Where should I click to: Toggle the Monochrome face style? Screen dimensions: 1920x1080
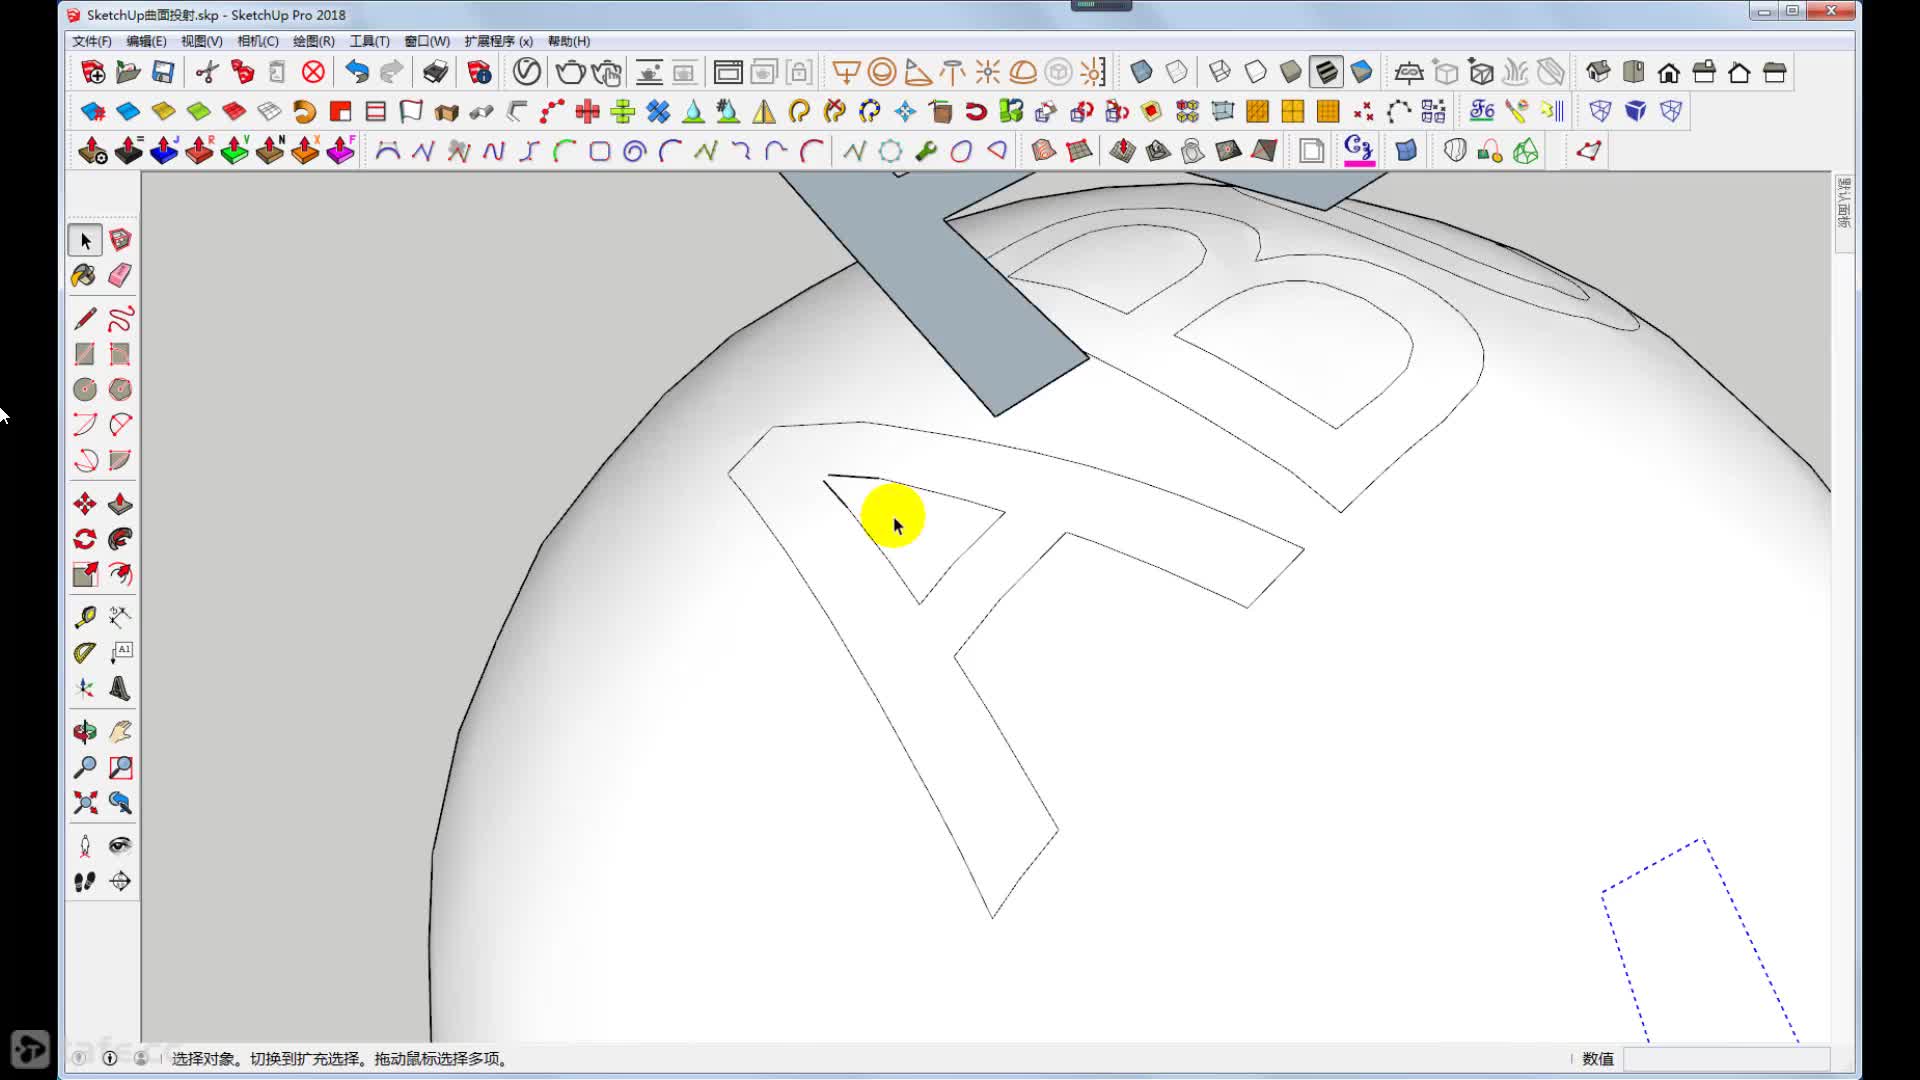click(1362, 72)
